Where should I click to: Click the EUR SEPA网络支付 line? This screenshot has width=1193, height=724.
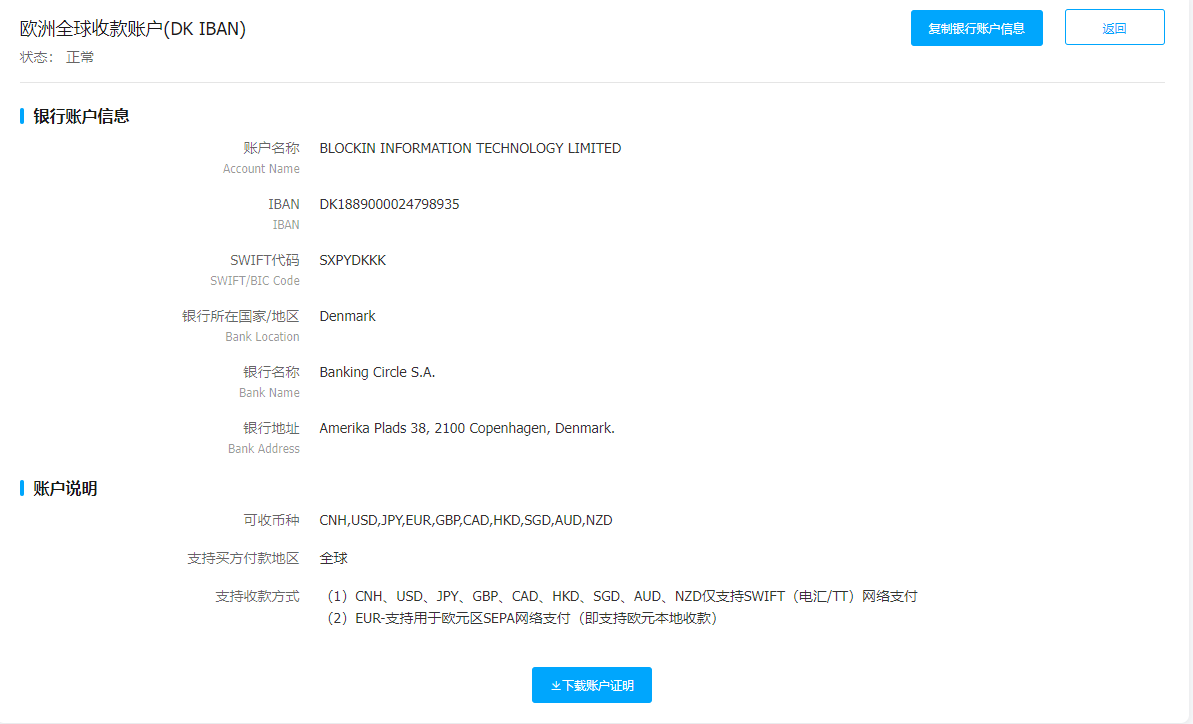coord(521,618)
